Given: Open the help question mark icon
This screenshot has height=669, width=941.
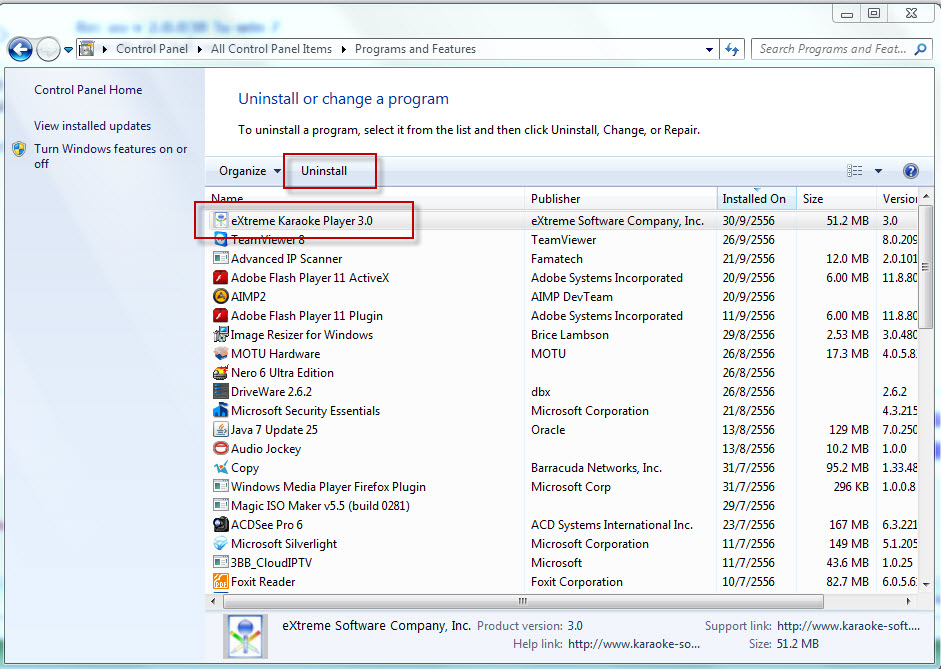Looking at the screenshot, I should coord(910,171).
